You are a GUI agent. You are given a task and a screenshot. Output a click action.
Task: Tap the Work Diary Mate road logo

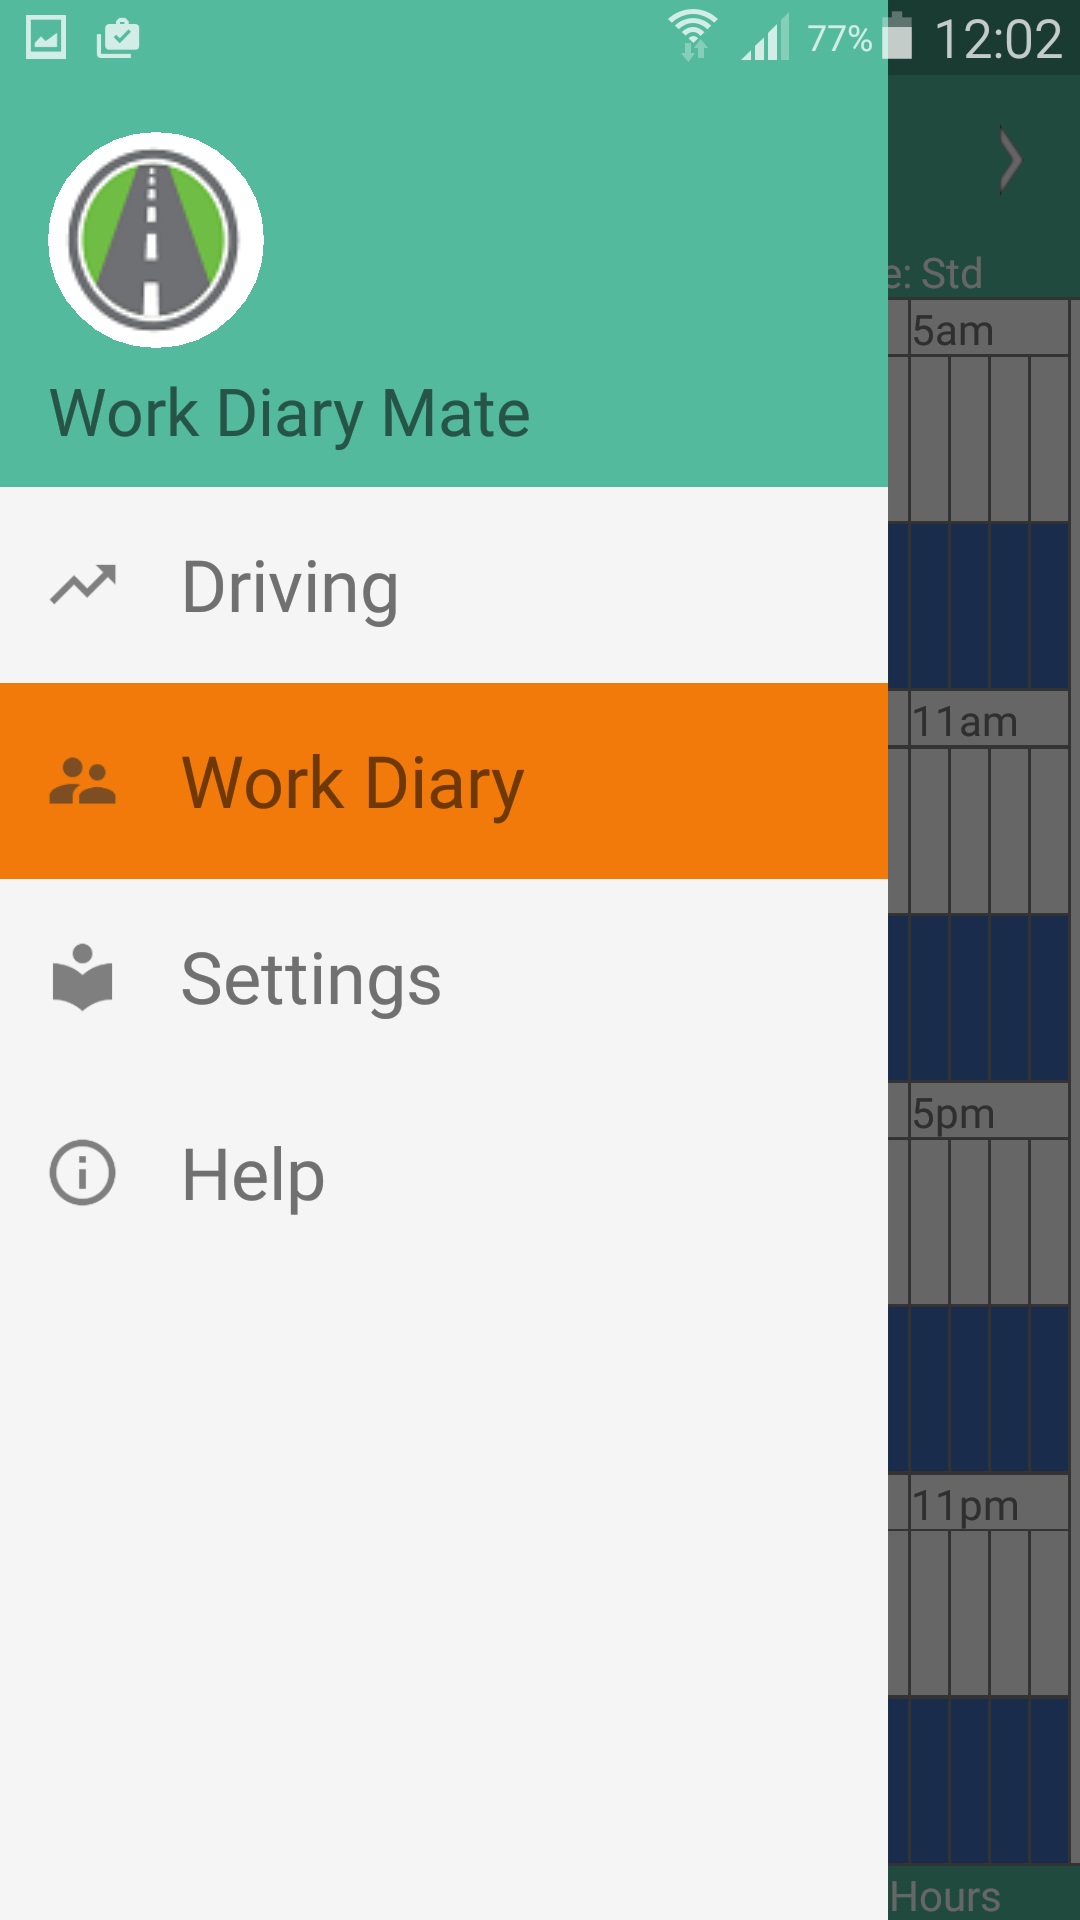[156, 240]
